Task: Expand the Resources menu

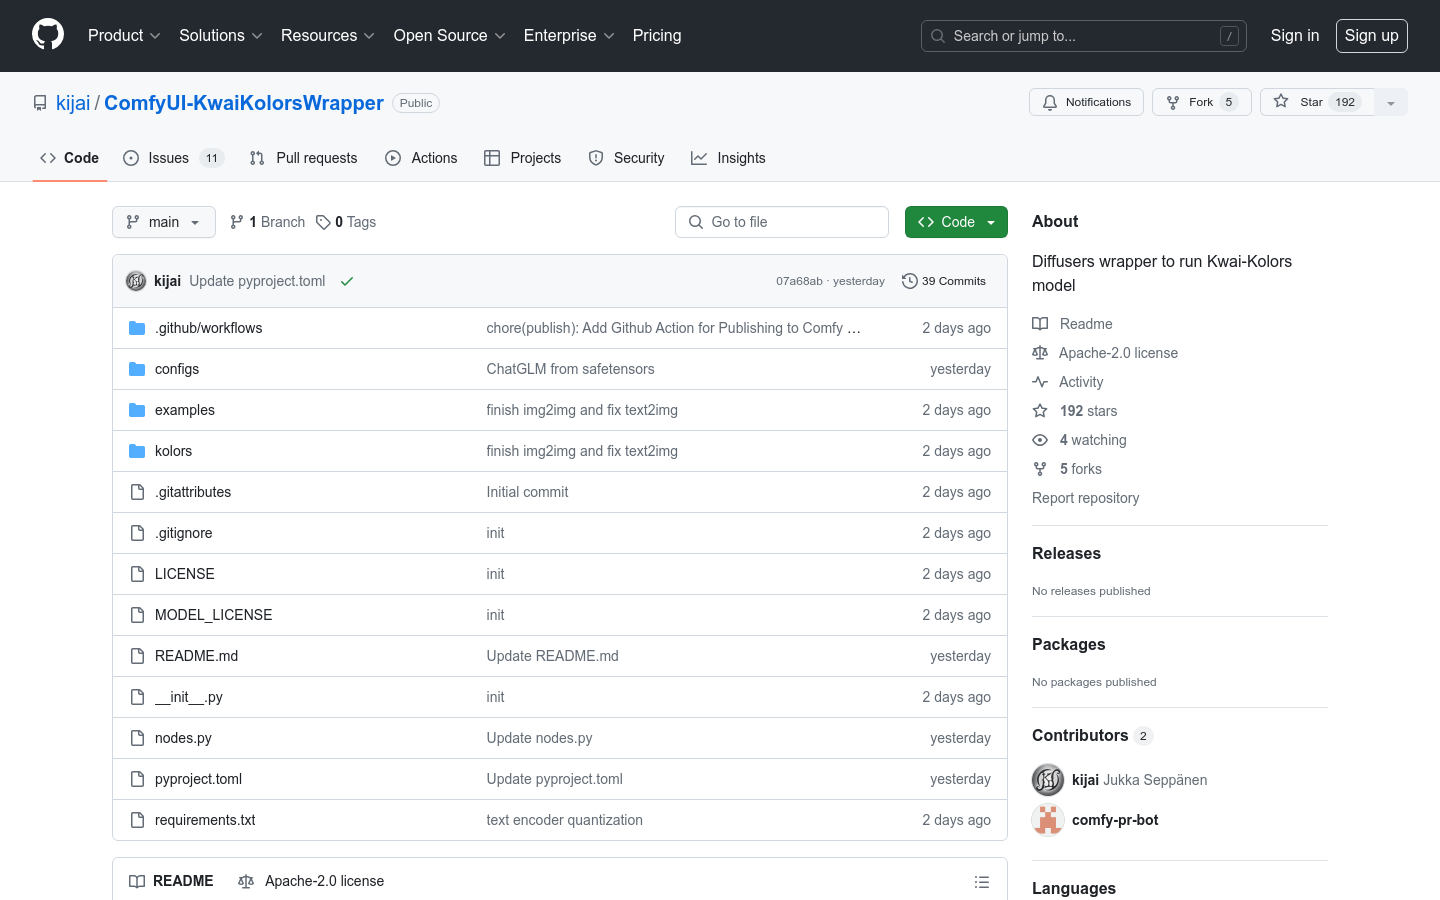Action: click(328, 35)
